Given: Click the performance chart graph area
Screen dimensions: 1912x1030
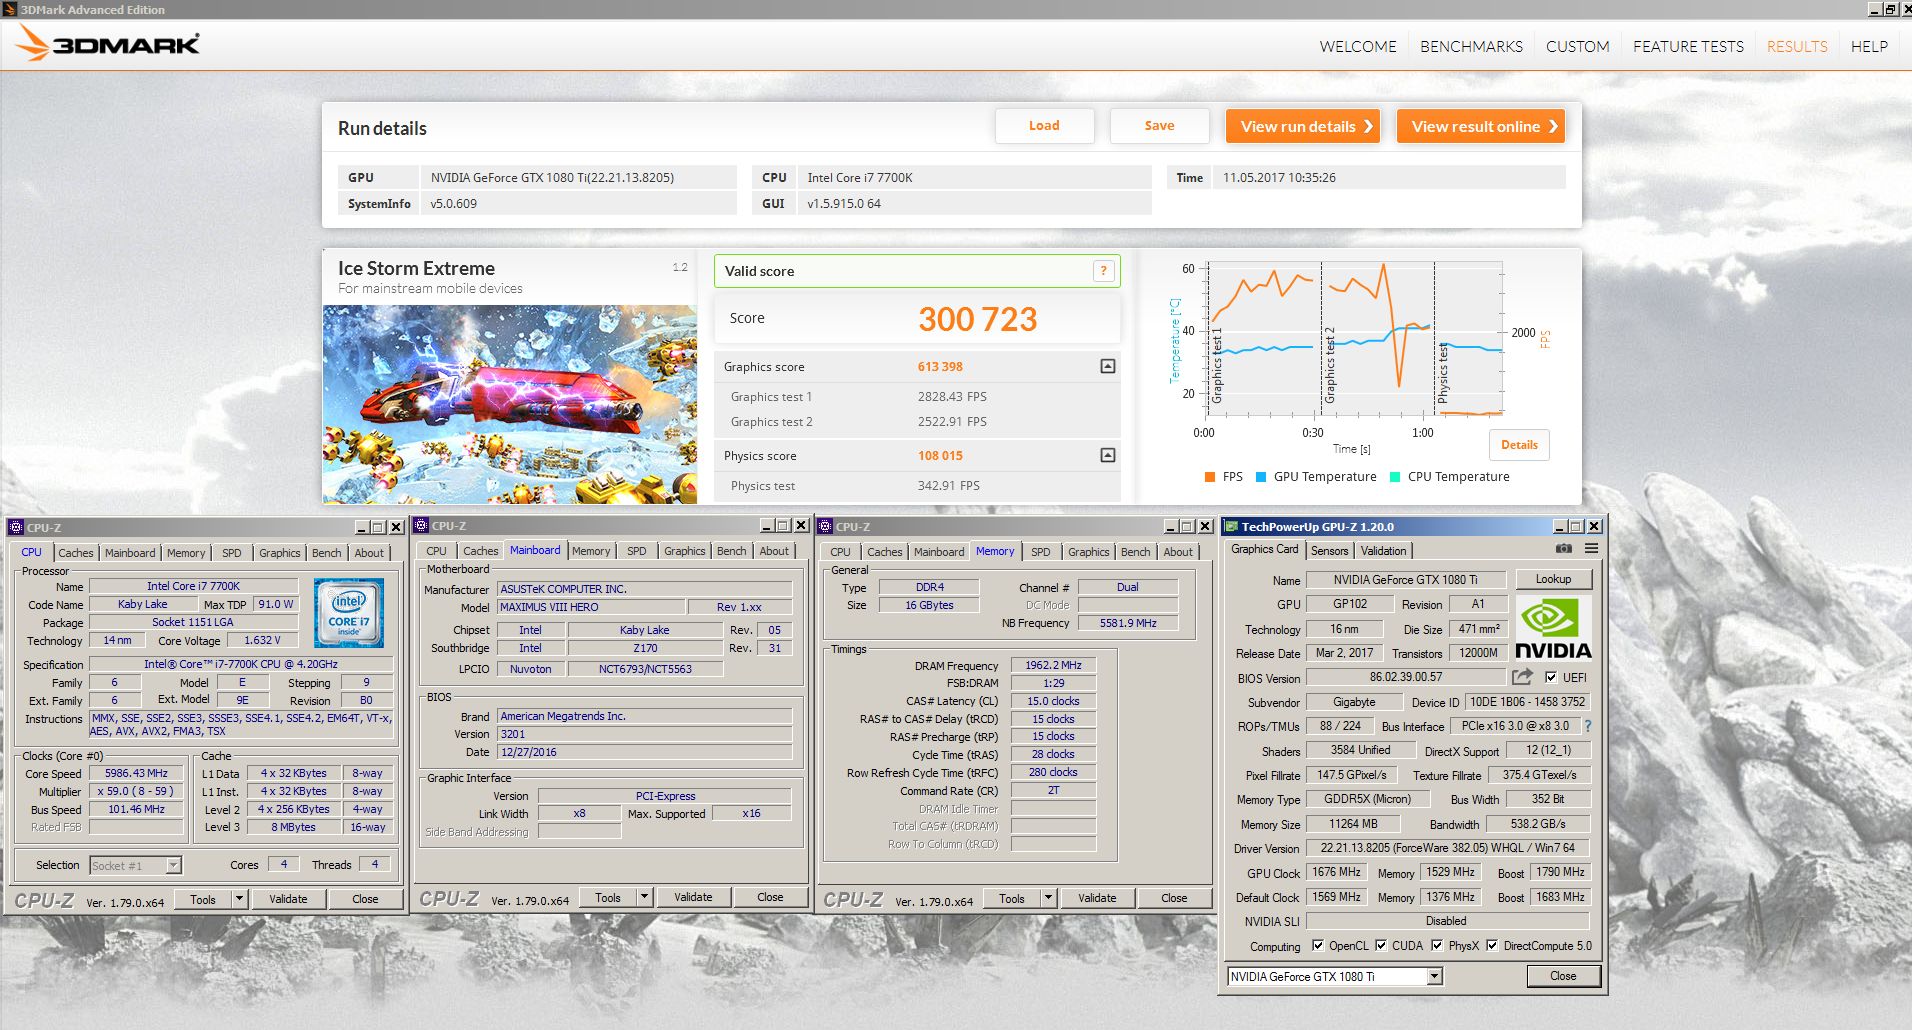Looking at the screenshot, I should point(1355,339).
